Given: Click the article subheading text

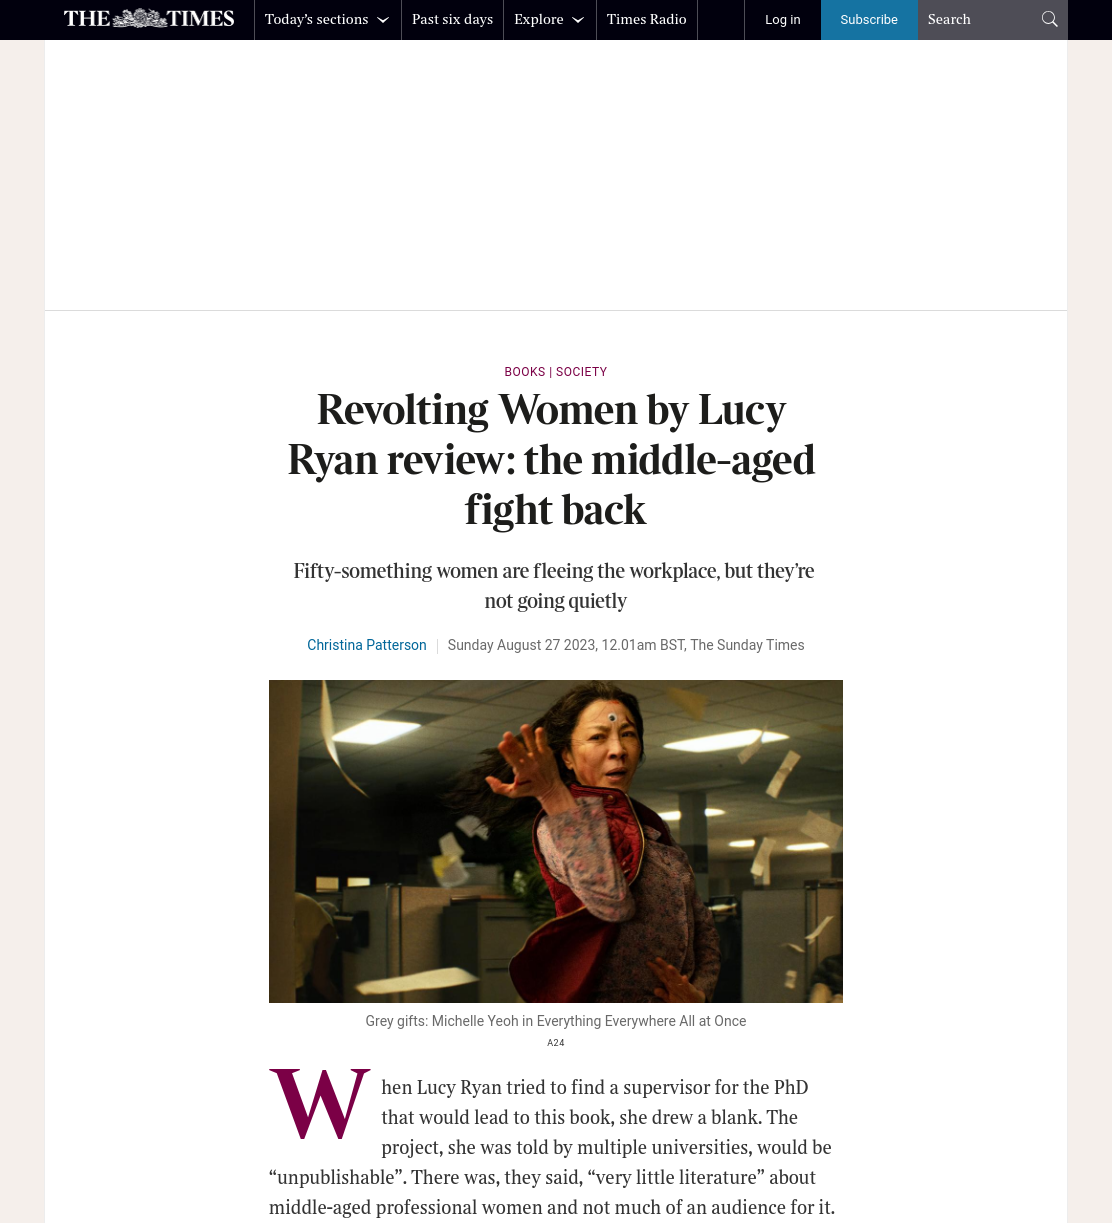Looking at the screenshot, I should [554, 586].
